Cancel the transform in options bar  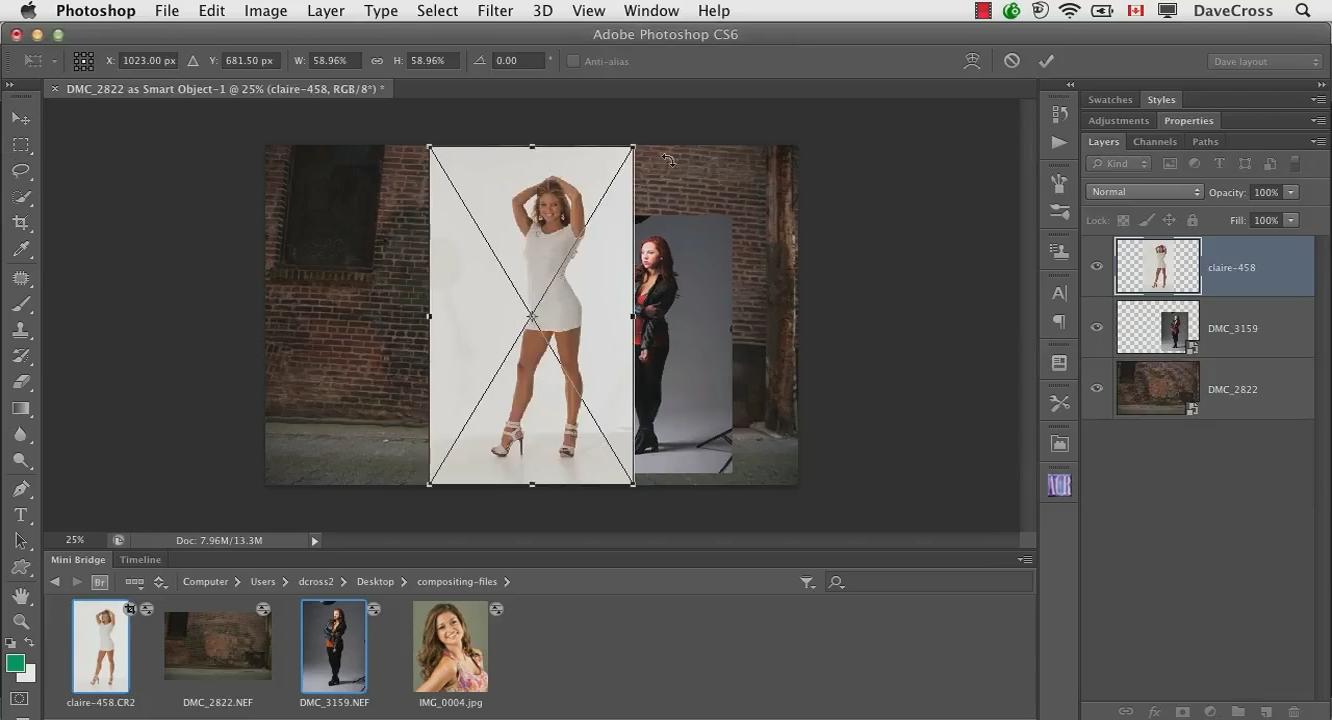pos(1012,61)
